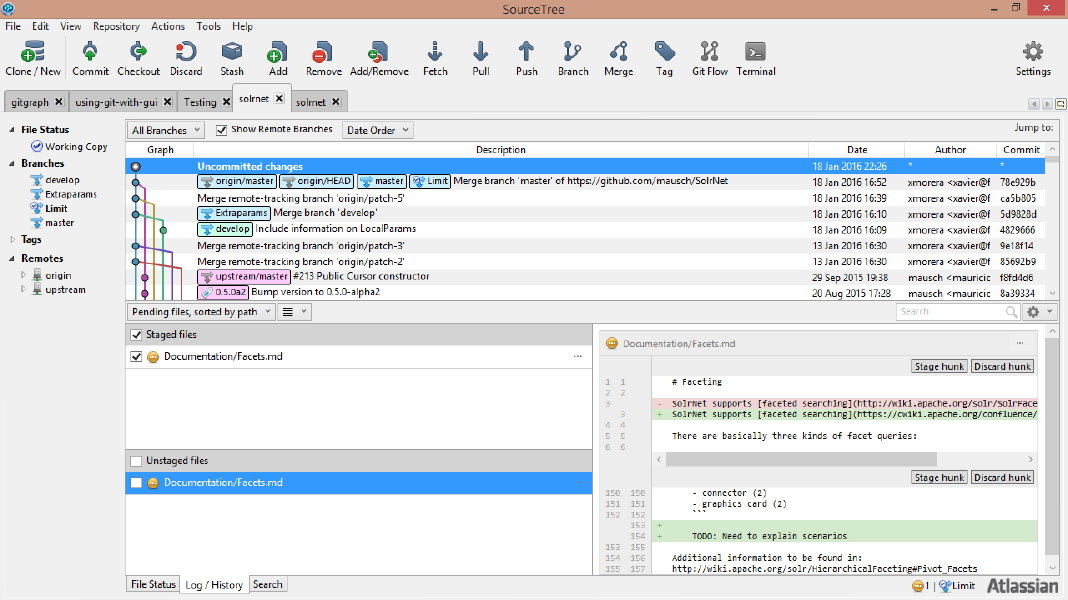The width and height of the screenshot is (1068, 600).
Task: Select the develop branch in sidebar
Action: [x=55, y=180]
